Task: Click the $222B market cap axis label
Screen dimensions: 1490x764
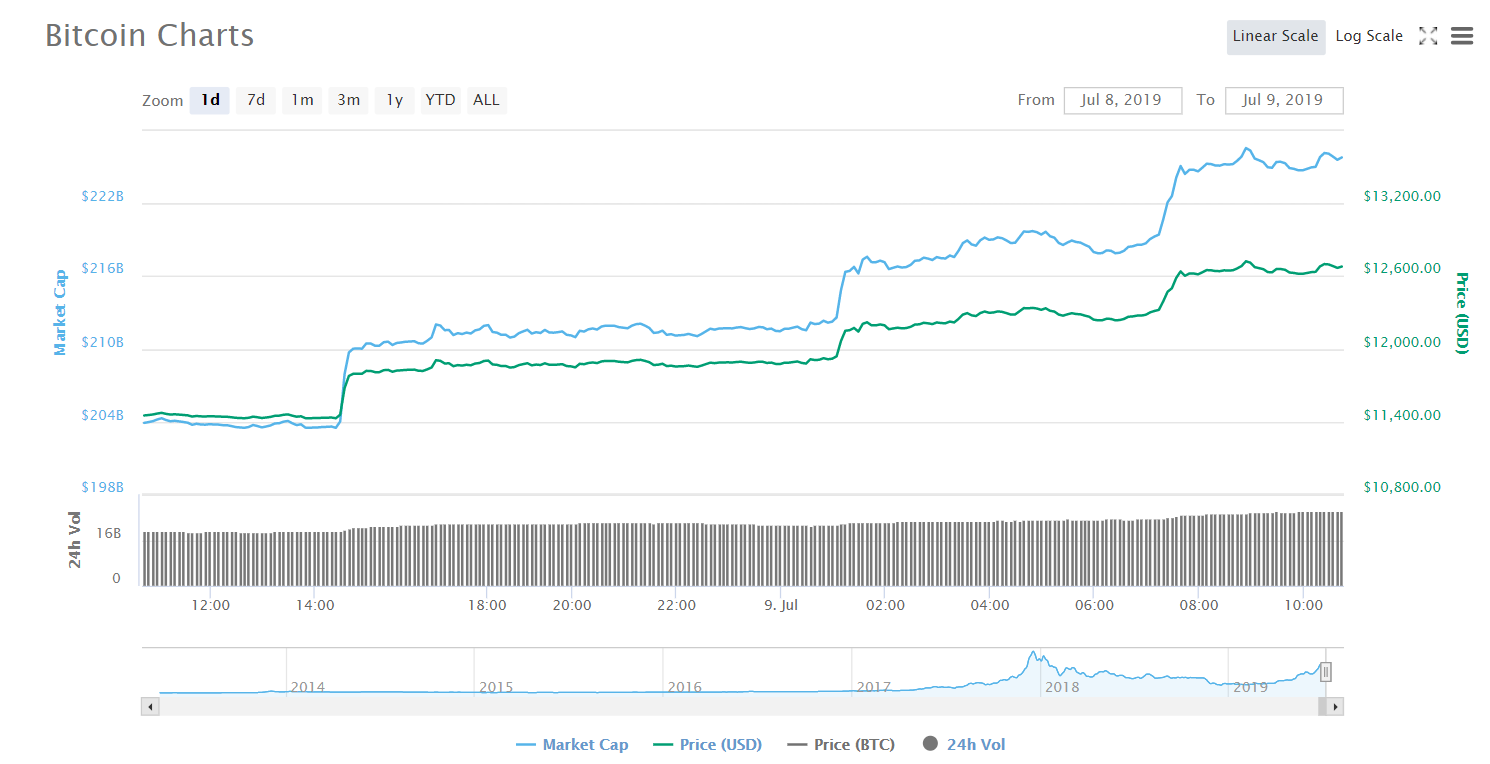Action: coord(103,196)
